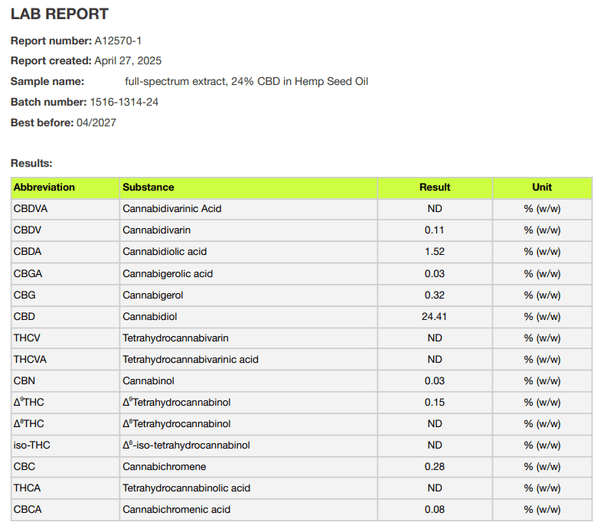
Task: Click the Unit column header
Action: [542, 187]
